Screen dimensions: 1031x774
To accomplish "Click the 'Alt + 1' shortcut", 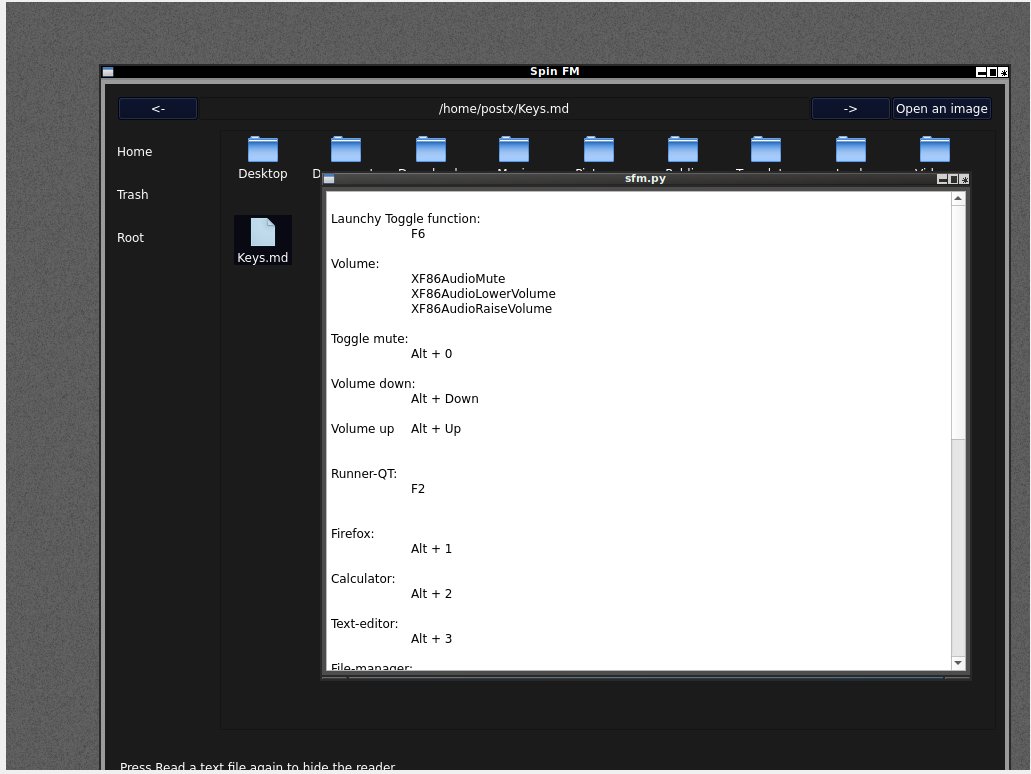I will [x=431, y=549].
